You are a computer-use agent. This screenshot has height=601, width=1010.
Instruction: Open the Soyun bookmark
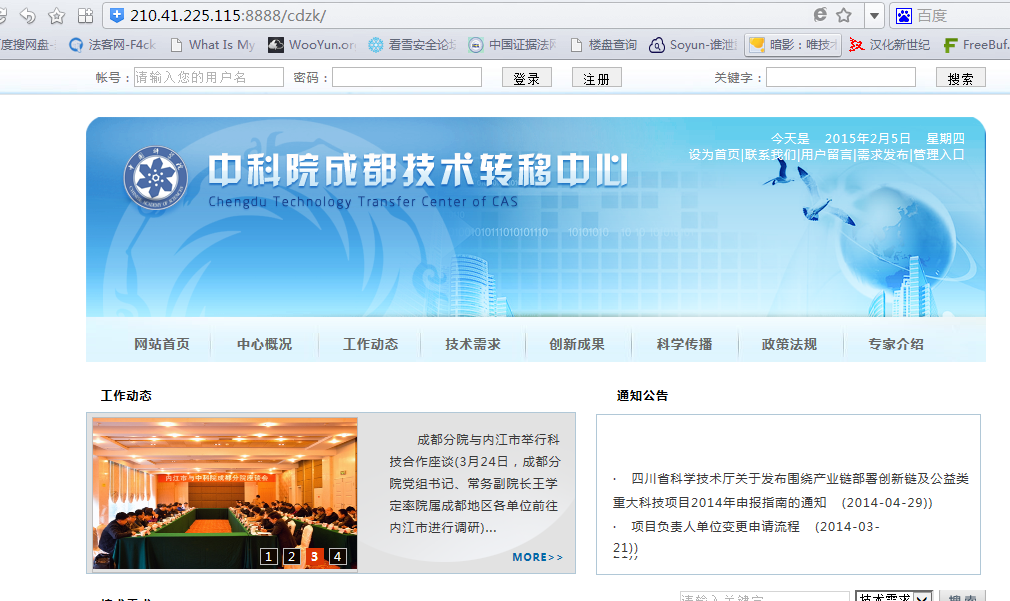[693, 44]
